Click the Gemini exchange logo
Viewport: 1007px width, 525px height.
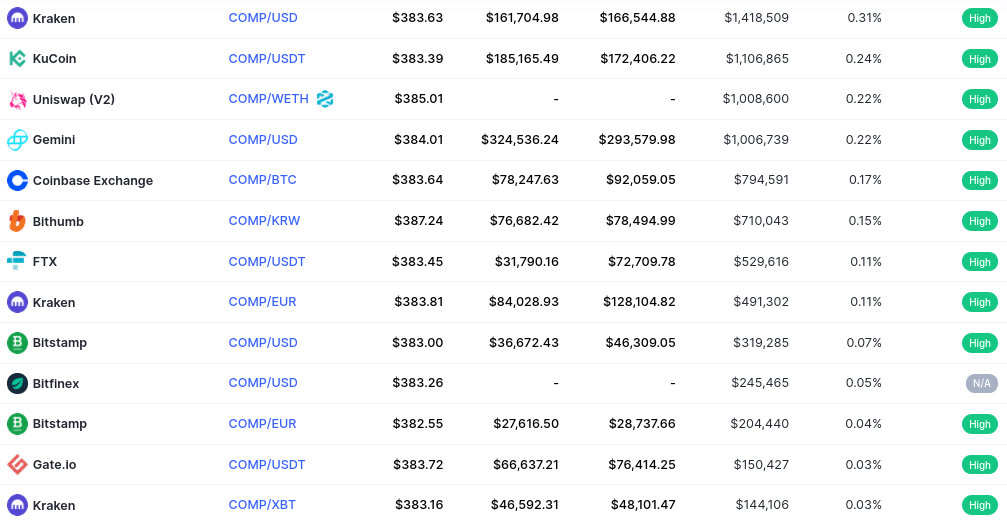pos(17,140)
